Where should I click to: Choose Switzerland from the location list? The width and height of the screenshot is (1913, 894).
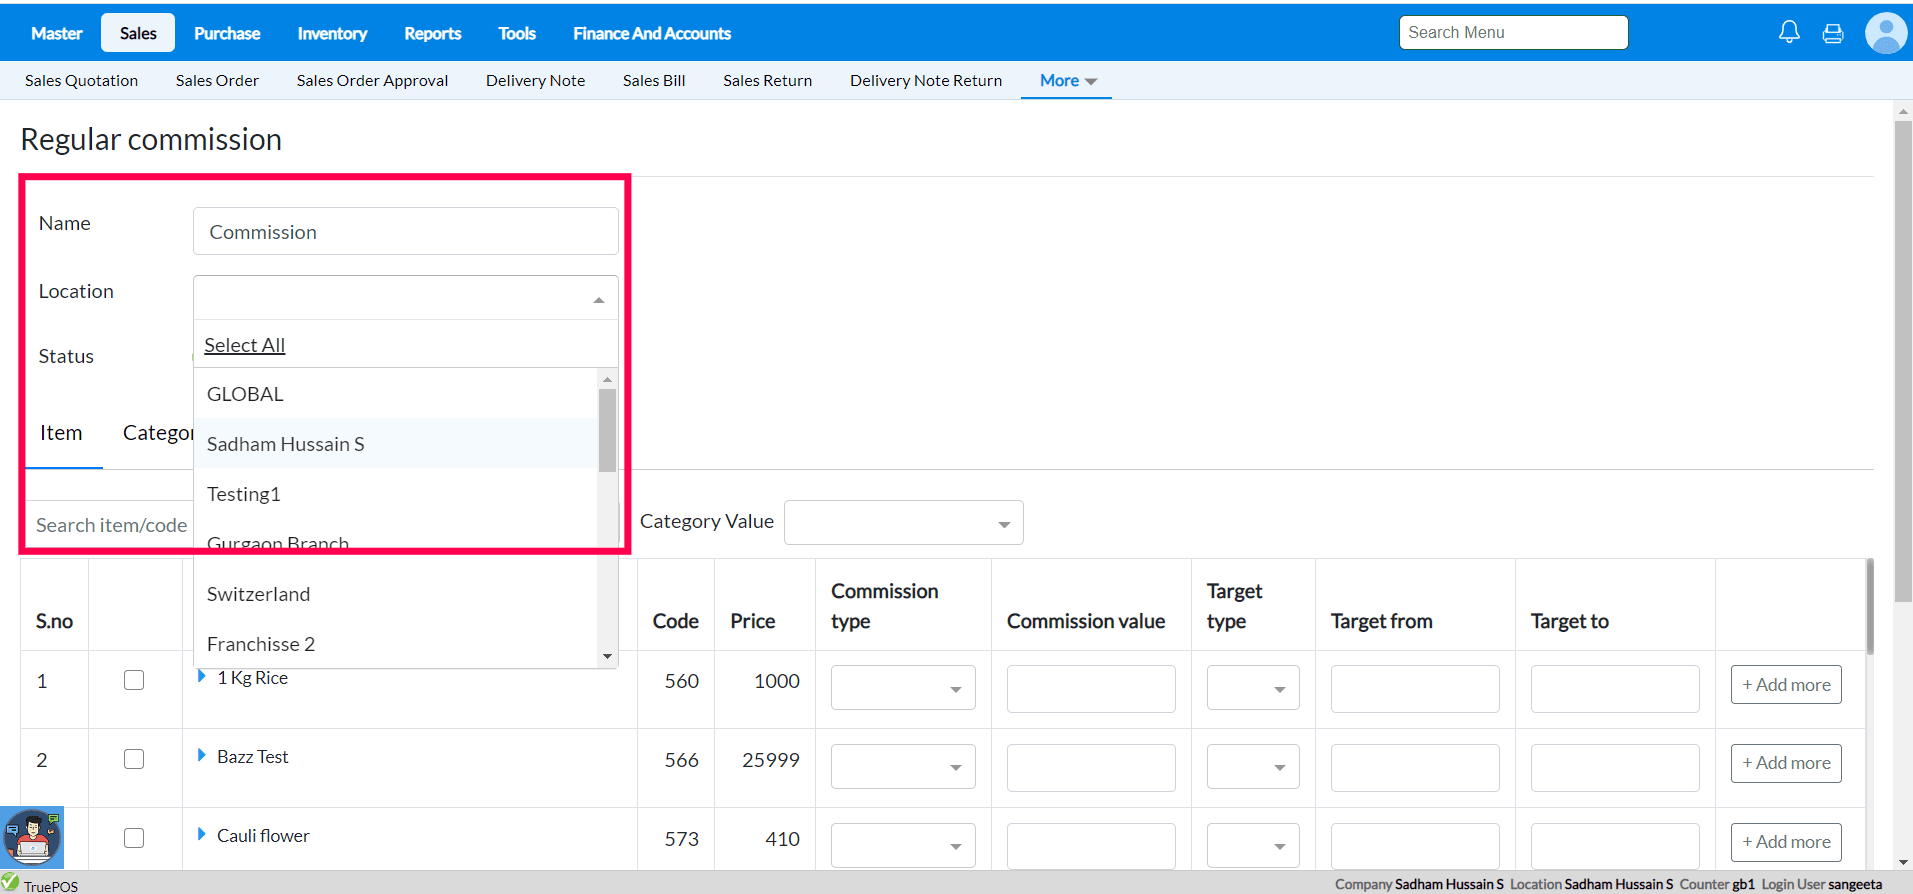258,594
